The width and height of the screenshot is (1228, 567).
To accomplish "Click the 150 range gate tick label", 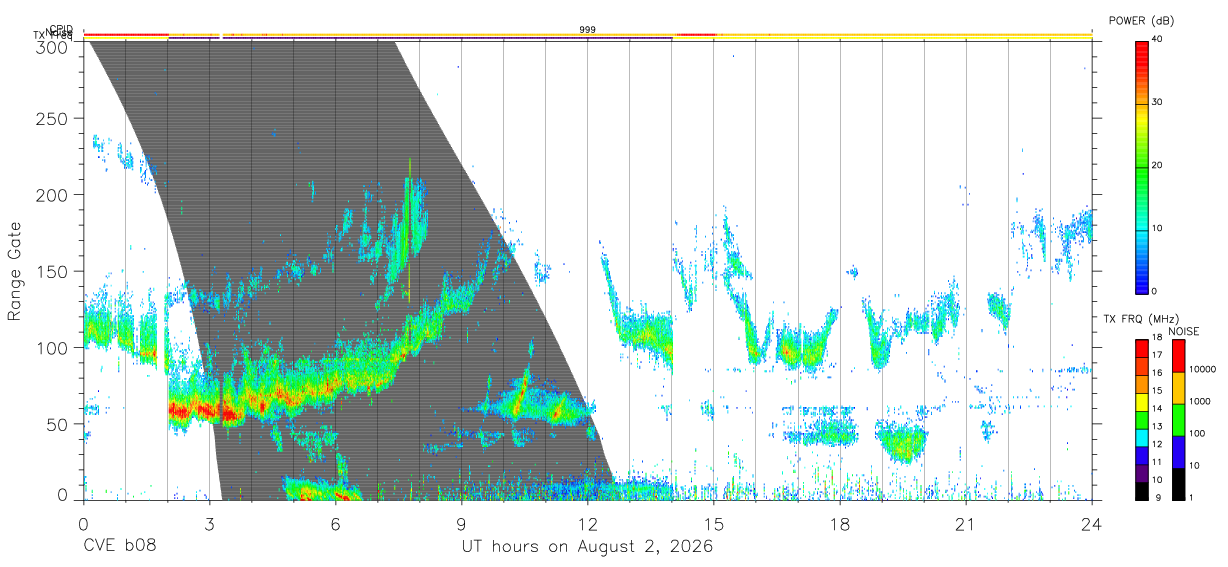I will point(53,271).
